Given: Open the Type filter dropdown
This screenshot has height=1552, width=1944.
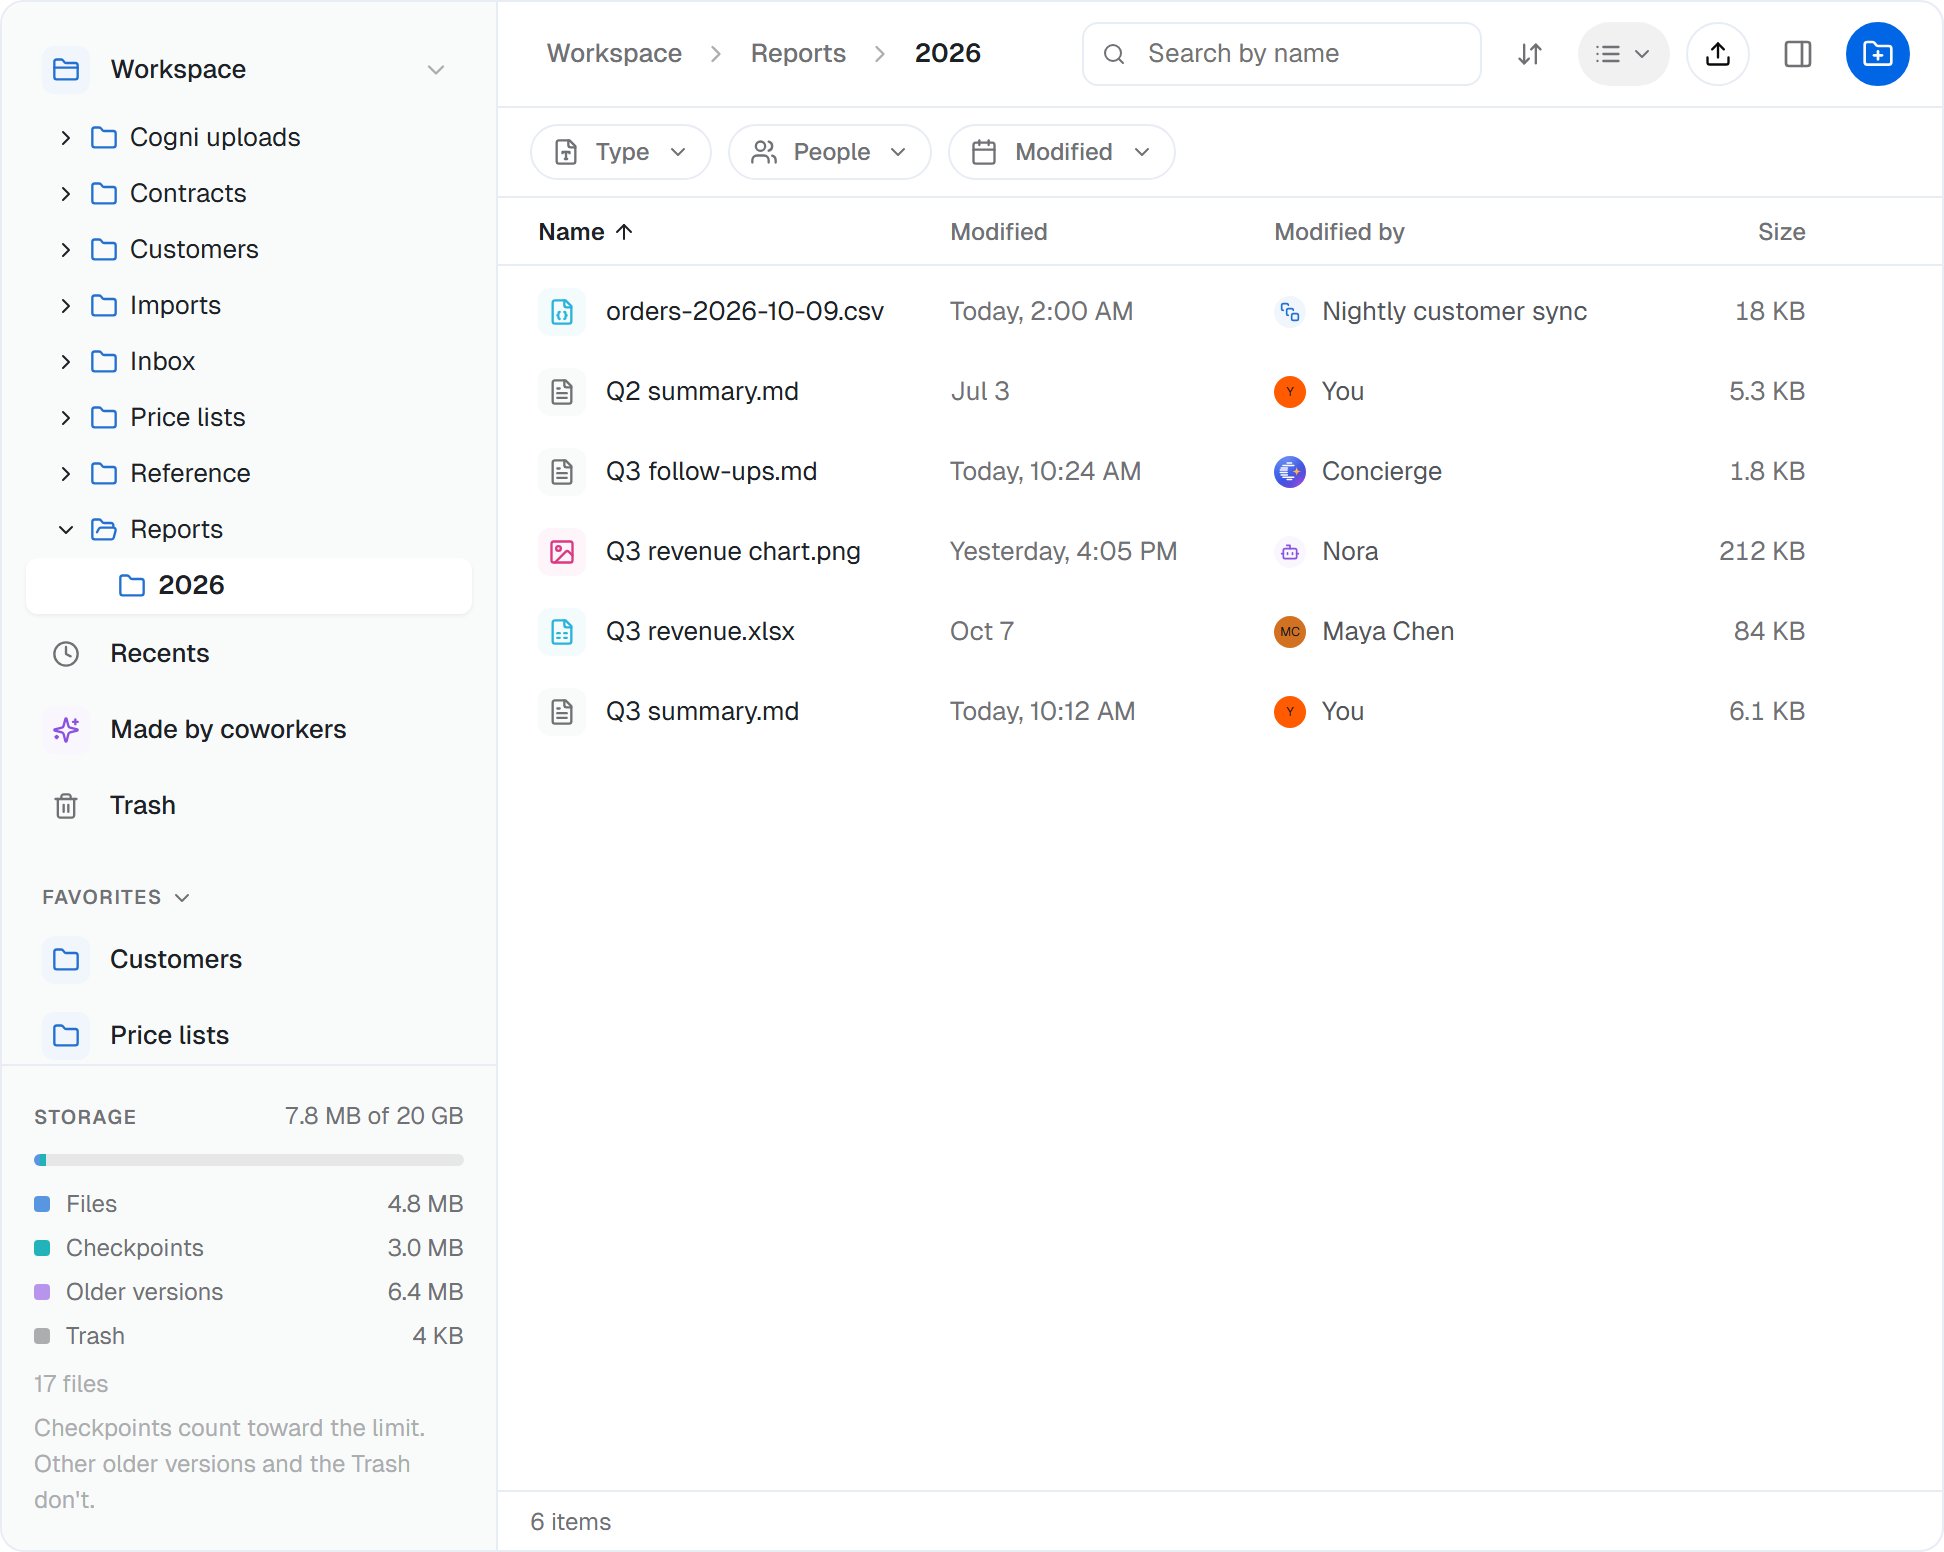Looking at the screenshot, I should pyautogui.click(x=621, y=152).
